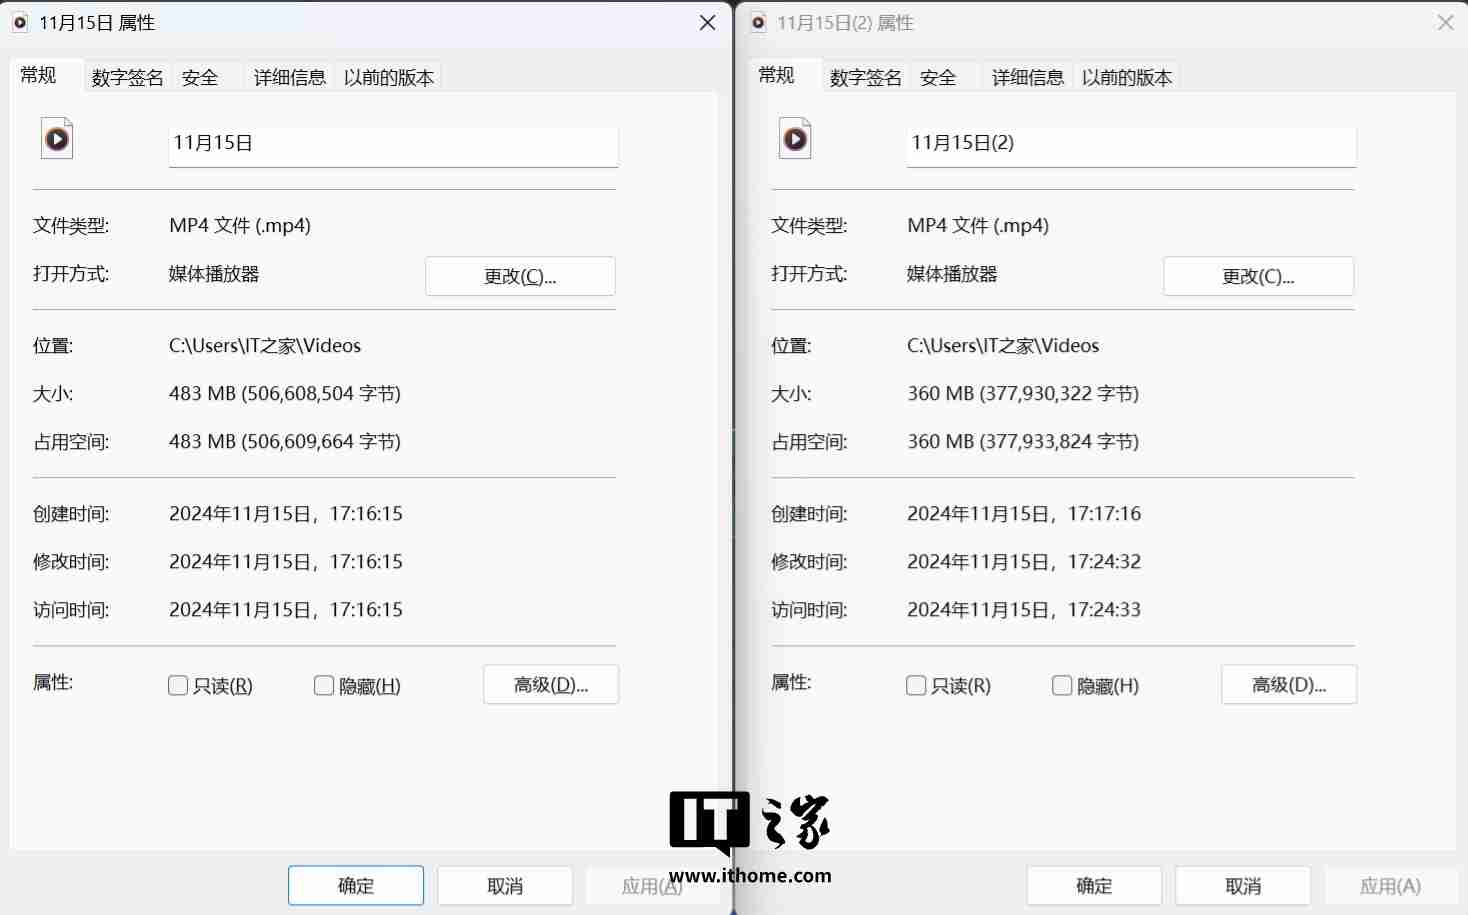Click 高级(D)... button in right dialog

tap(1288, 685)
